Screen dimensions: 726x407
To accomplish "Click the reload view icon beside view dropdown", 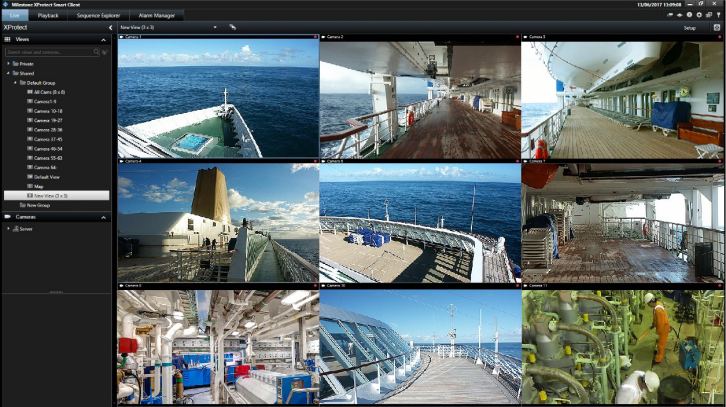I will click(x=233, y=27).
